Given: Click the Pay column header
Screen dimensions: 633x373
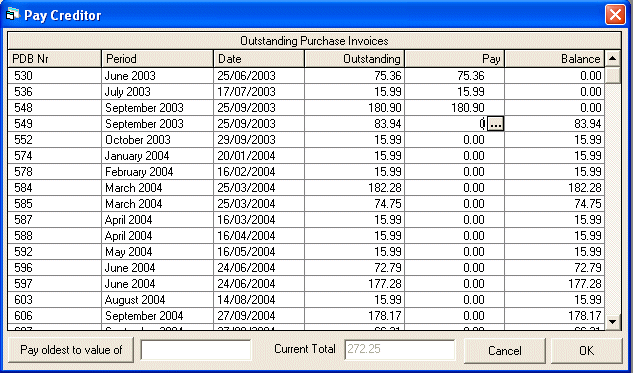Looking at the screenshot, I should (455, 59).
